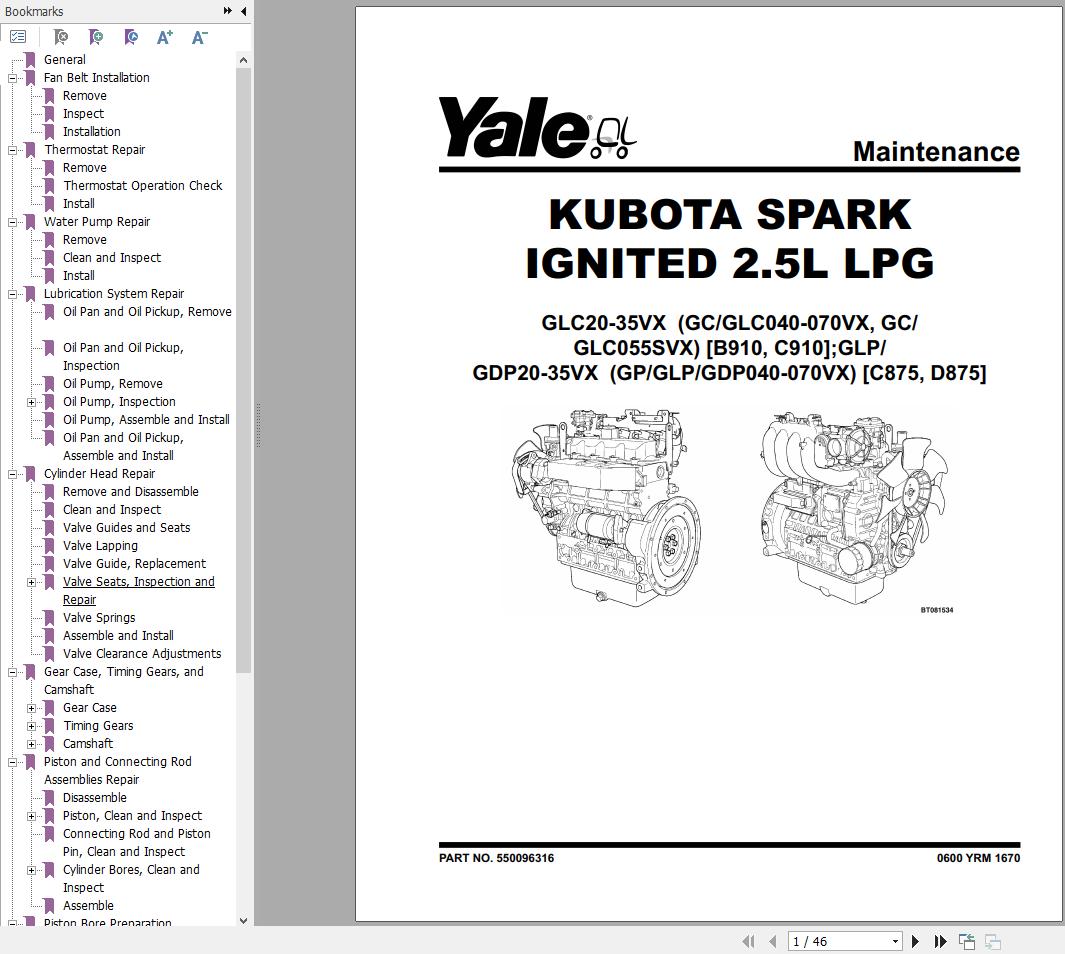Go to the first page button
Screen dimensions: 1065x954
click(x=748, y=941)
